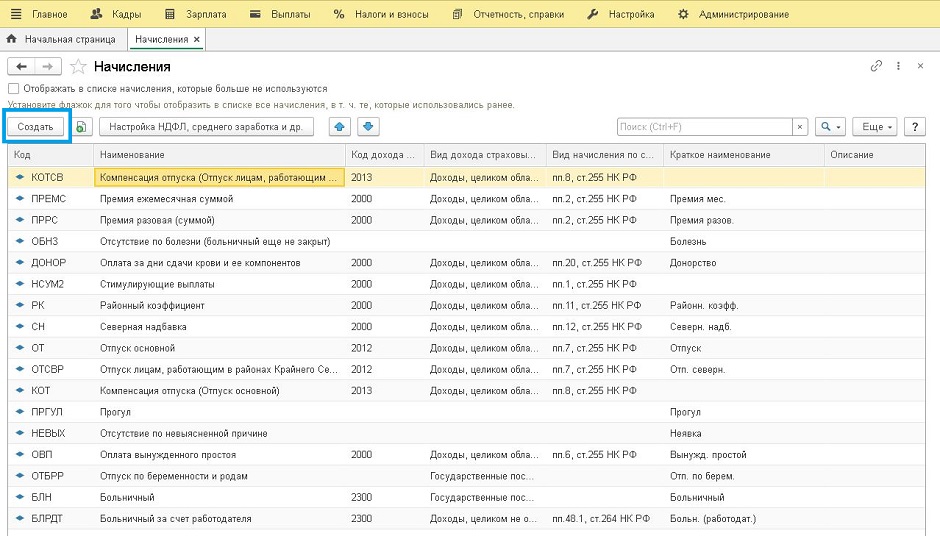The image size is (940, 536).
Task: Move the selected item down with the arrow icon
Action: click(x=368, y=127)
